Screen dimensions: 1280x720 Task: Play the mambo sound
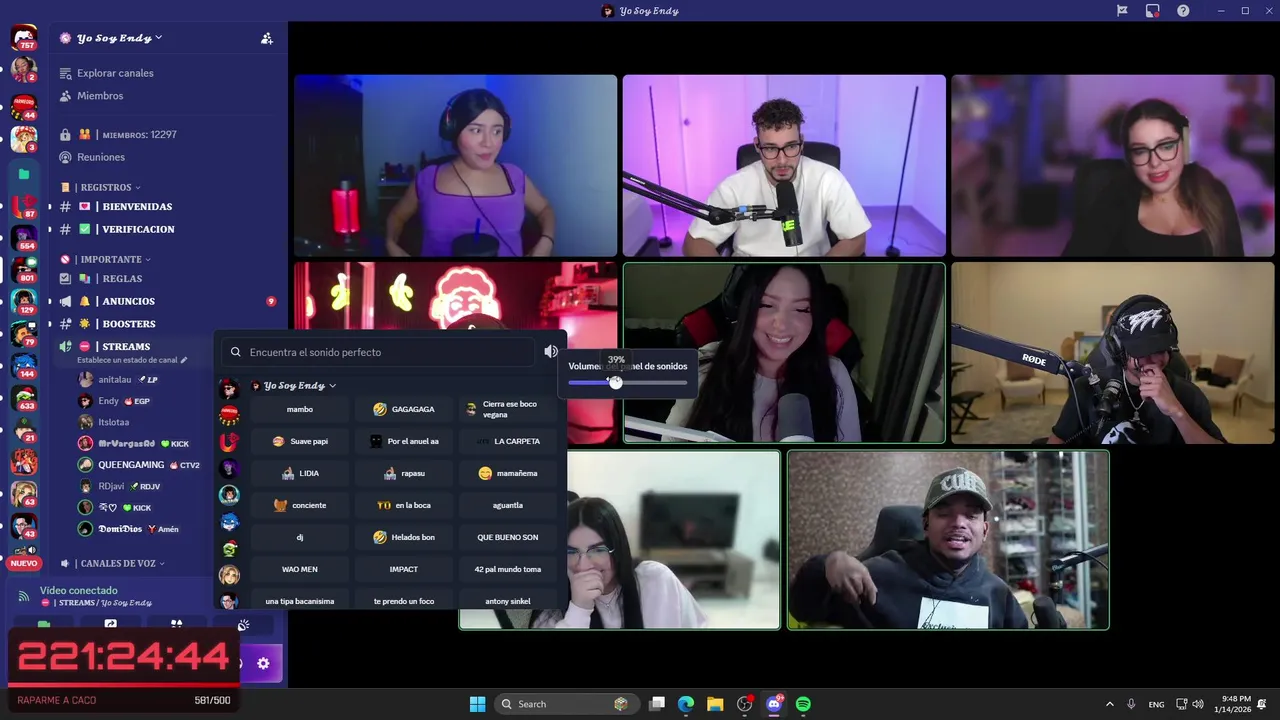(x=300, y=409)
